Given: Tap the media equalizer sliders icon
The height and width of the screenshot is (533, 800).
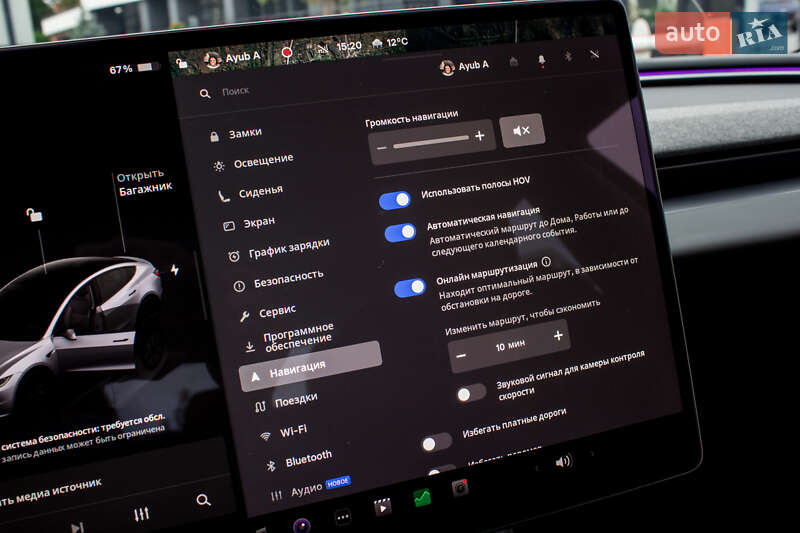Looking at the screenshot, I should (x=141, y=514).
